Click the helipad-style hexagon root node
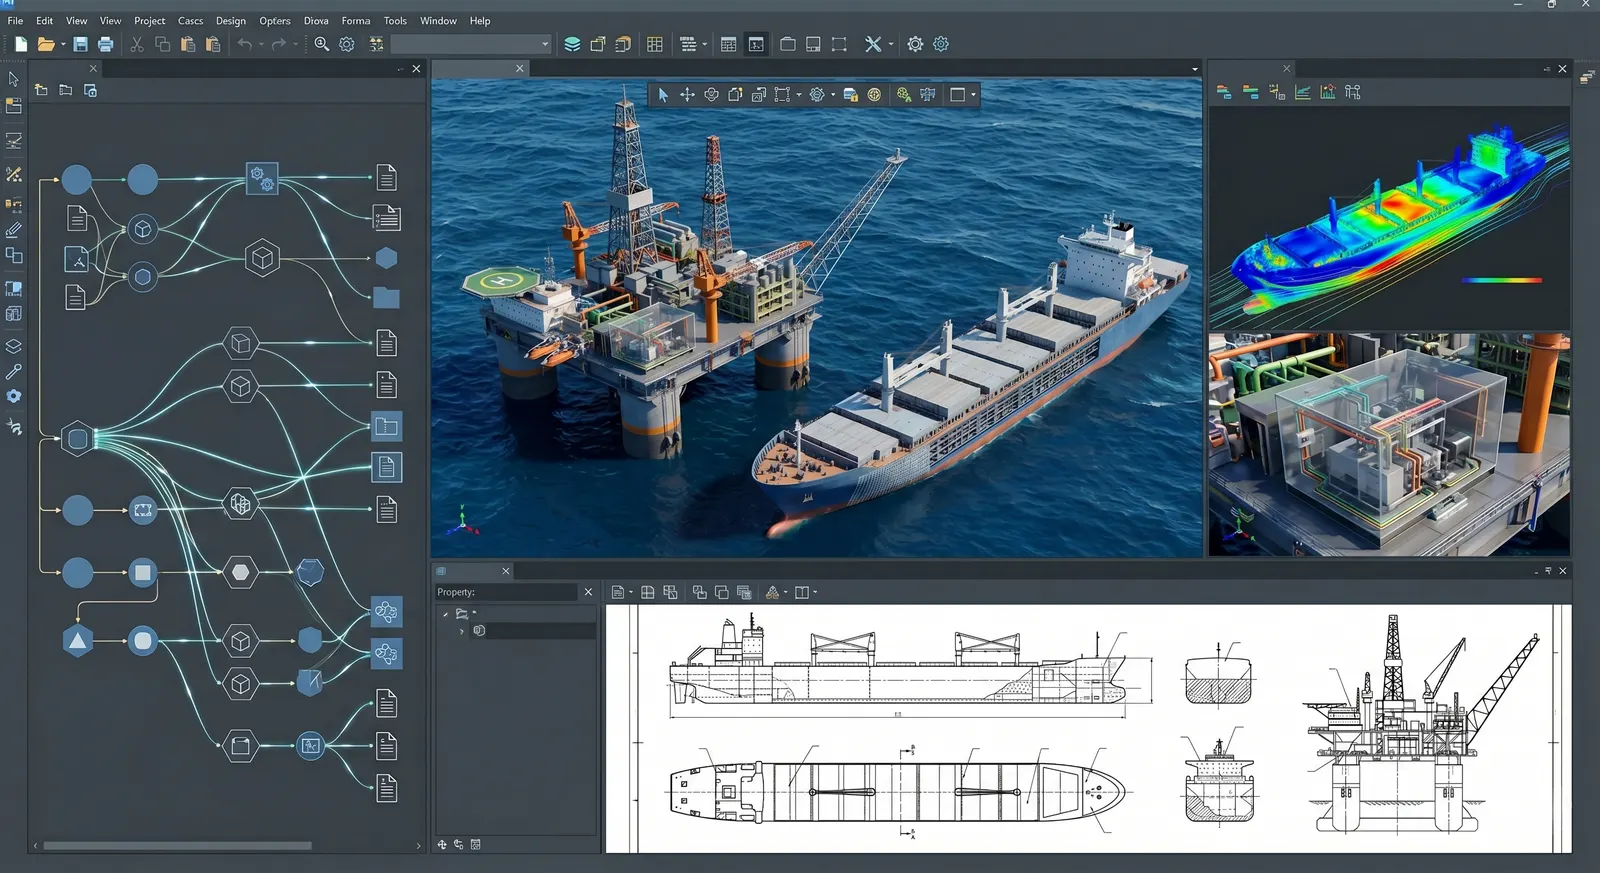The image size is (1600, 873). pos(77,438)
